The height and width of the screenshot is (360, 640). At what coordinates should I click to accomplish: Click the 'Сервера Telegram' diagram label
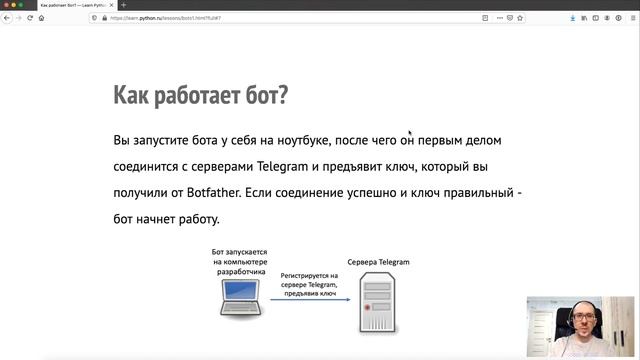click(378, 262)
